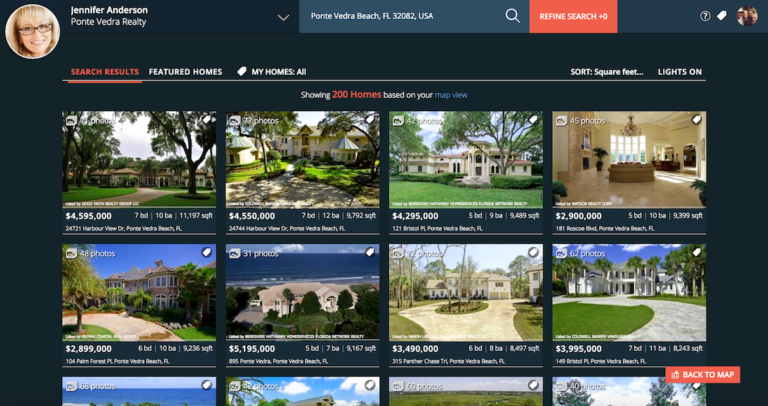Click Ponte Vedra Realty company name
Image resolution: width=768 pixels, height=406 pixels.
click(108, 22)
